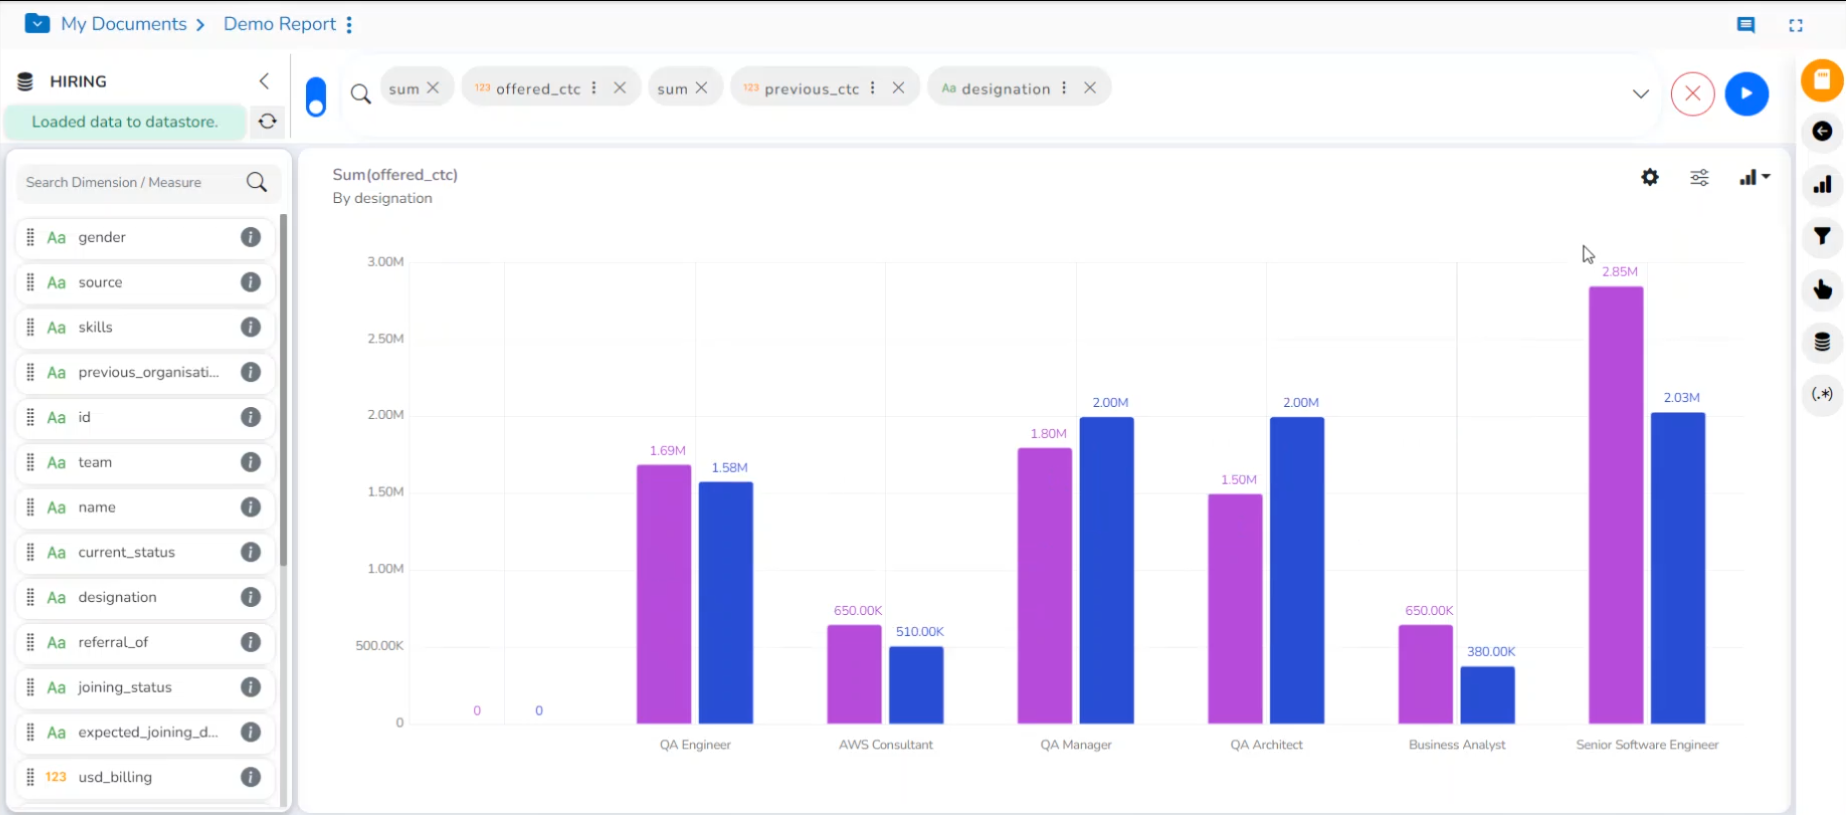Remove the offered_ctc chip
Image resolution: width=1846 pixels, height=815 pixels.
pos(620,88)
